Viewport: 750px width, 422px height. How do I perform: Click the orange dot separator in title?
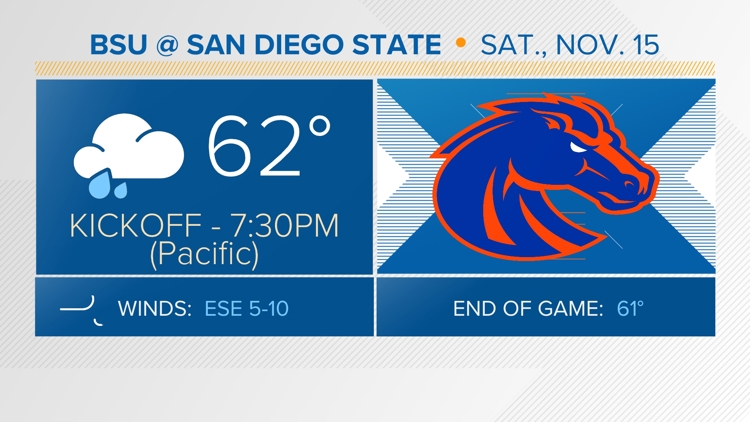460,45
